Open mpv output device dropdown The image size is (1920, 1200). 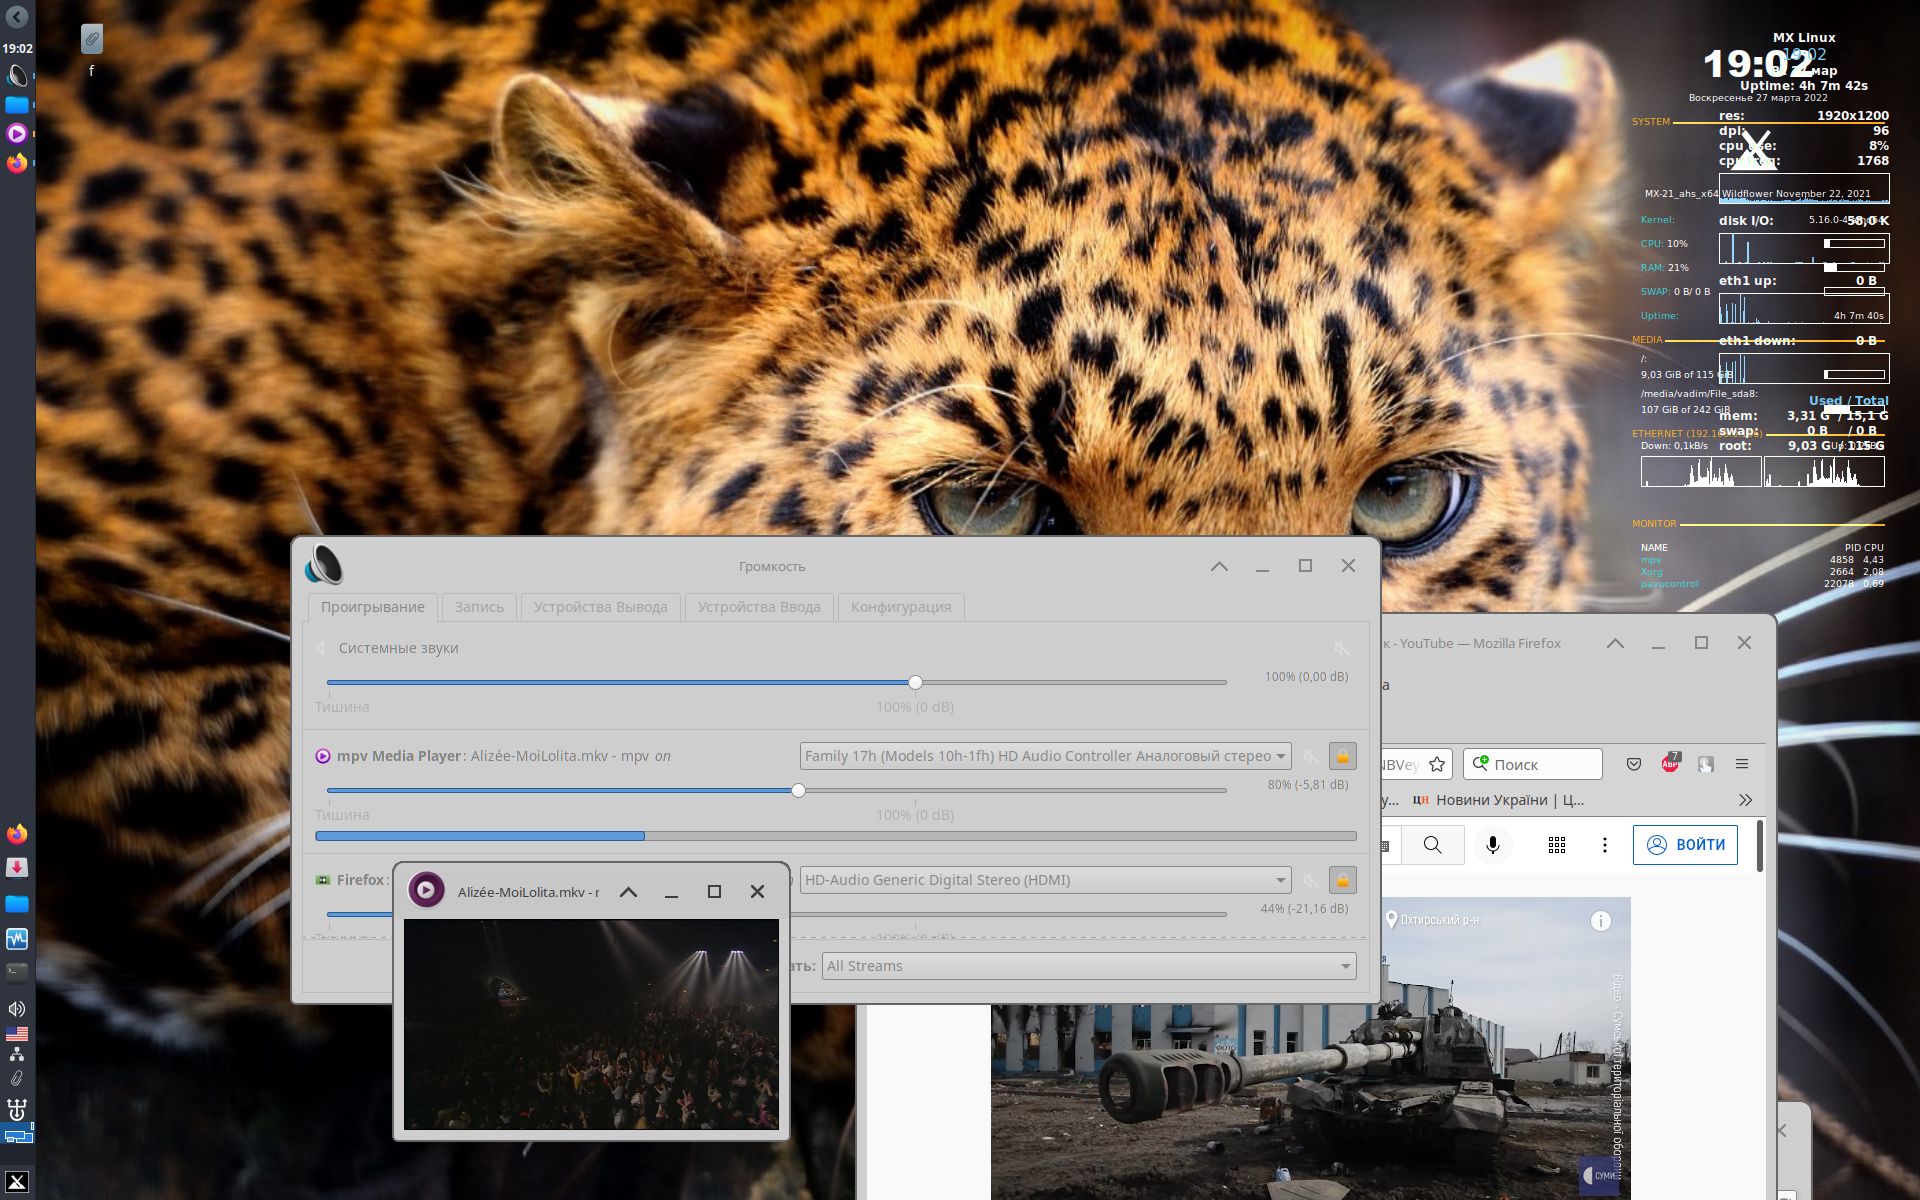pos(1045,756)
